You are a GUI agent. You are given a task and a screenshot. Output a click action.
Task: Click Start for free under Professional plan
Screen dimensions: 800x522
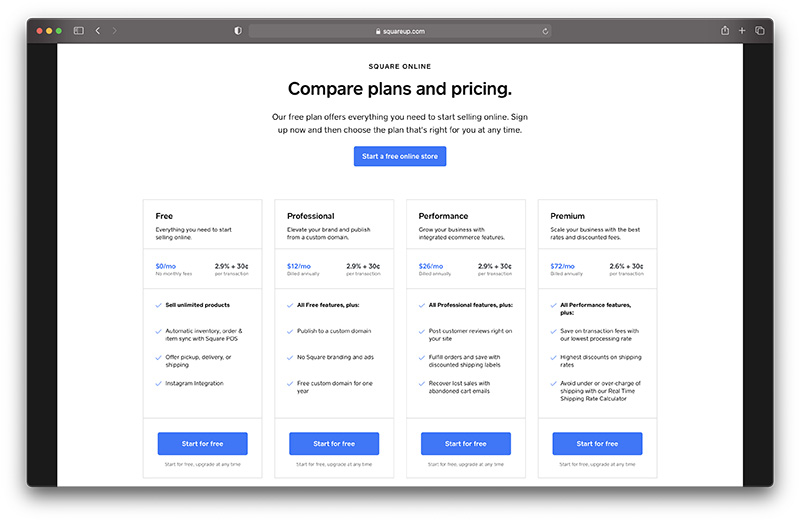pyautogui.click(x=334, y=443)
